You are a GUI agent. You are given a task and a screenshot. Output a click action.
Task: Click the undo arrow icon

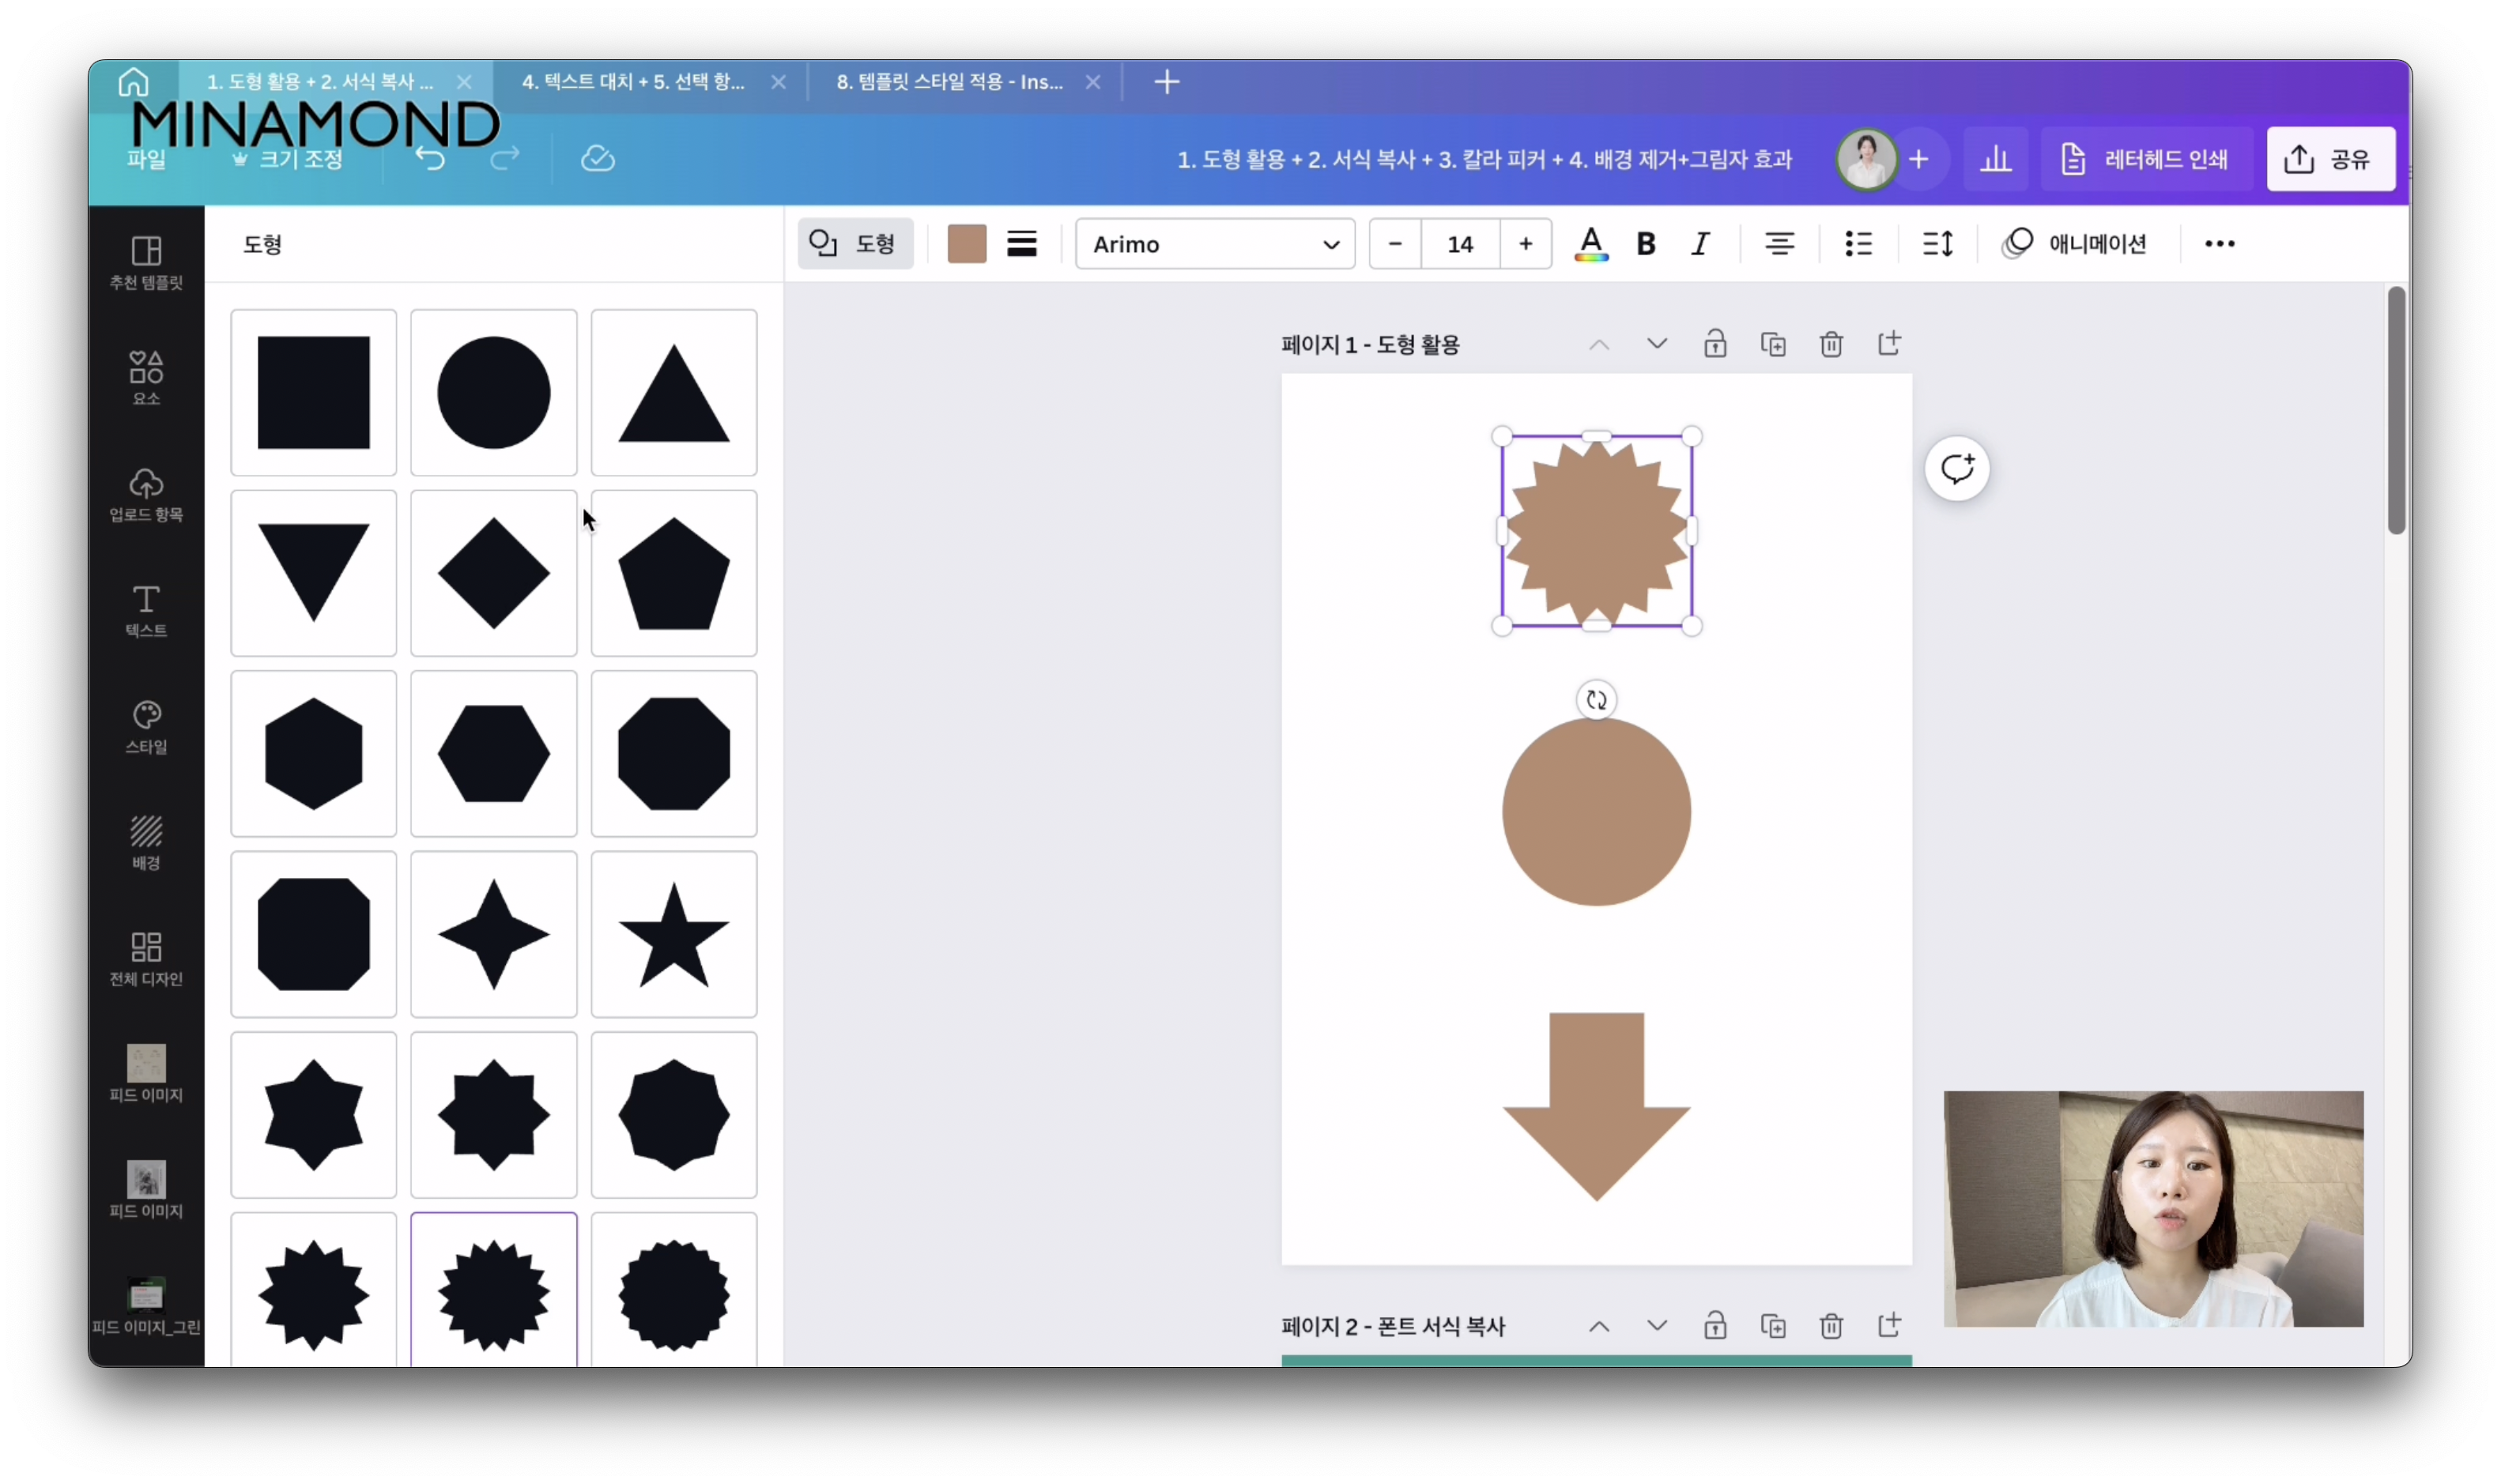[x=430, y=158]
